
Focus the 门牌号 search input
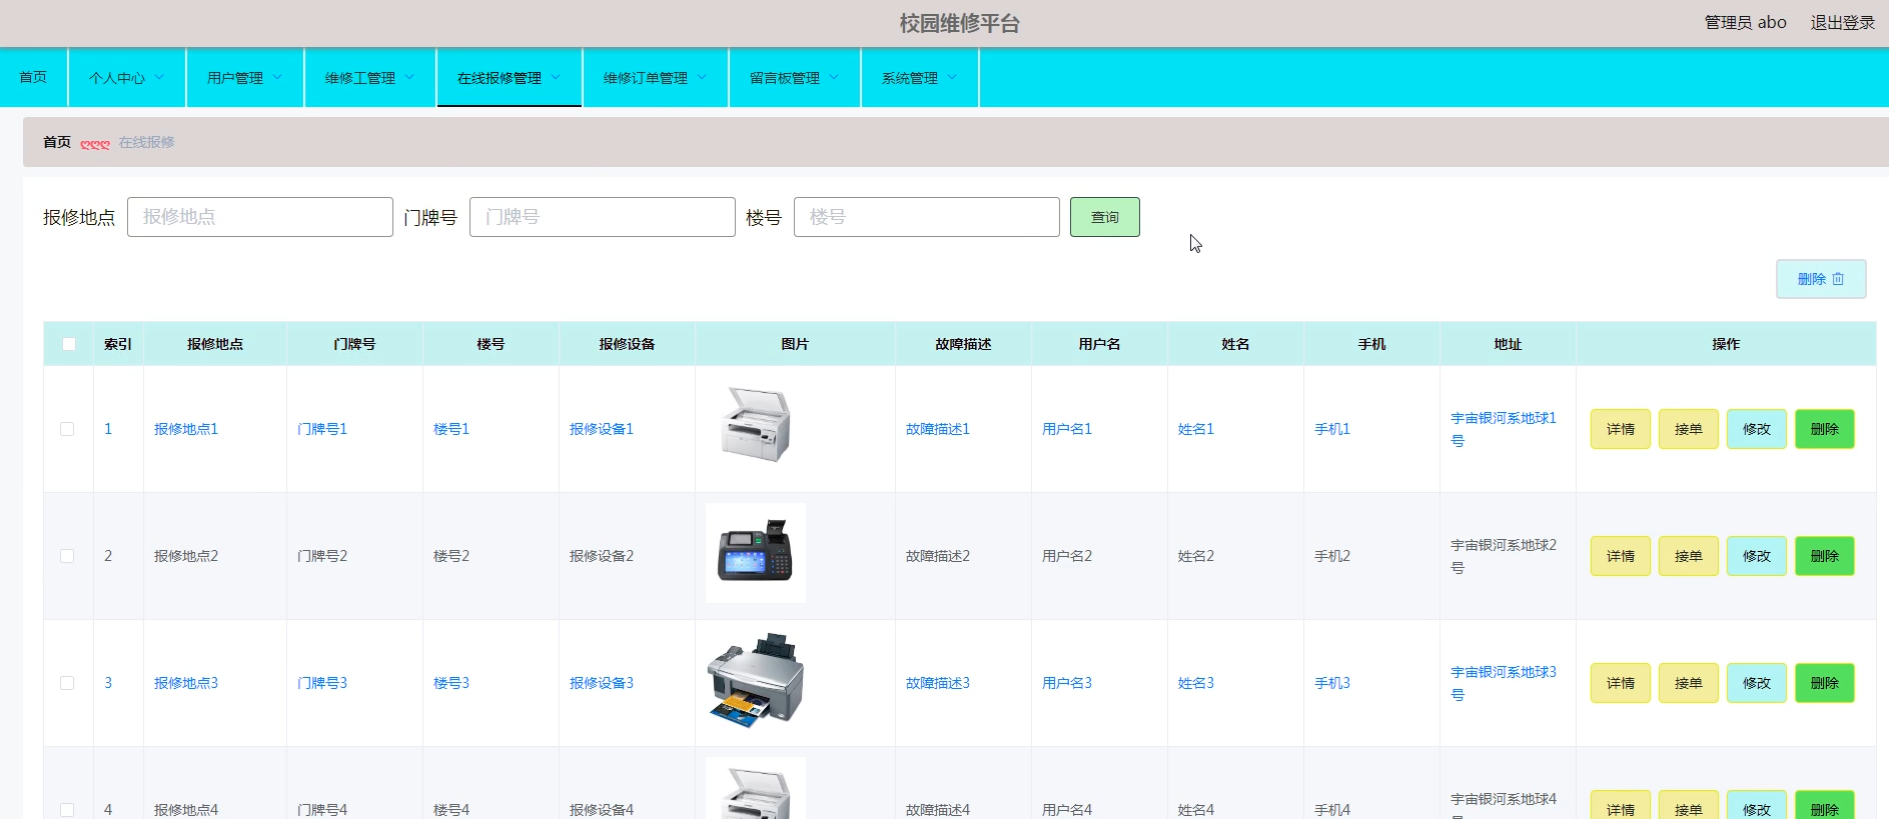[602, 217]
